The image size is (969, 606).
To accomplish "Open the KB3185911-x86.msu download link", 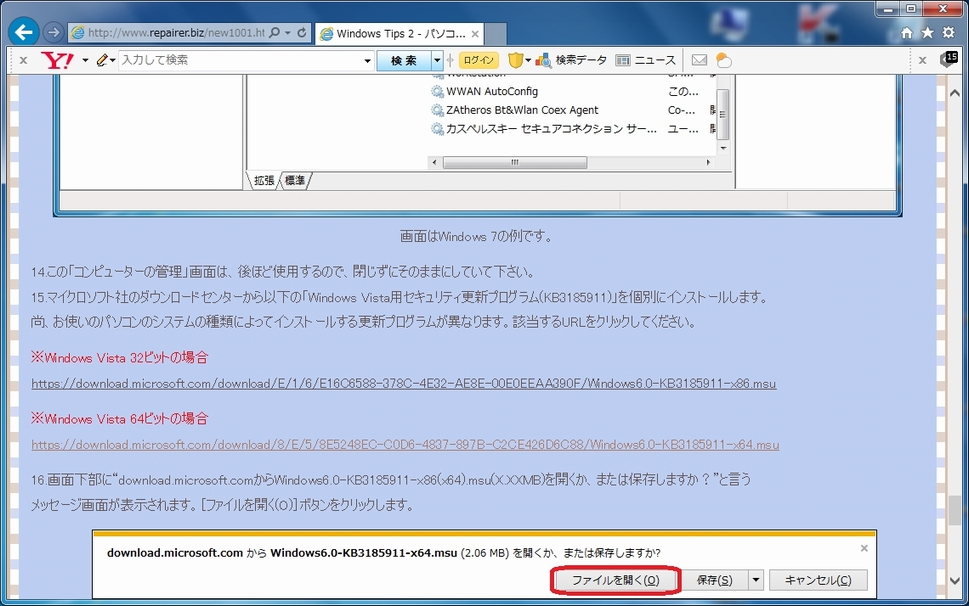I will click(x=404, y=384).
